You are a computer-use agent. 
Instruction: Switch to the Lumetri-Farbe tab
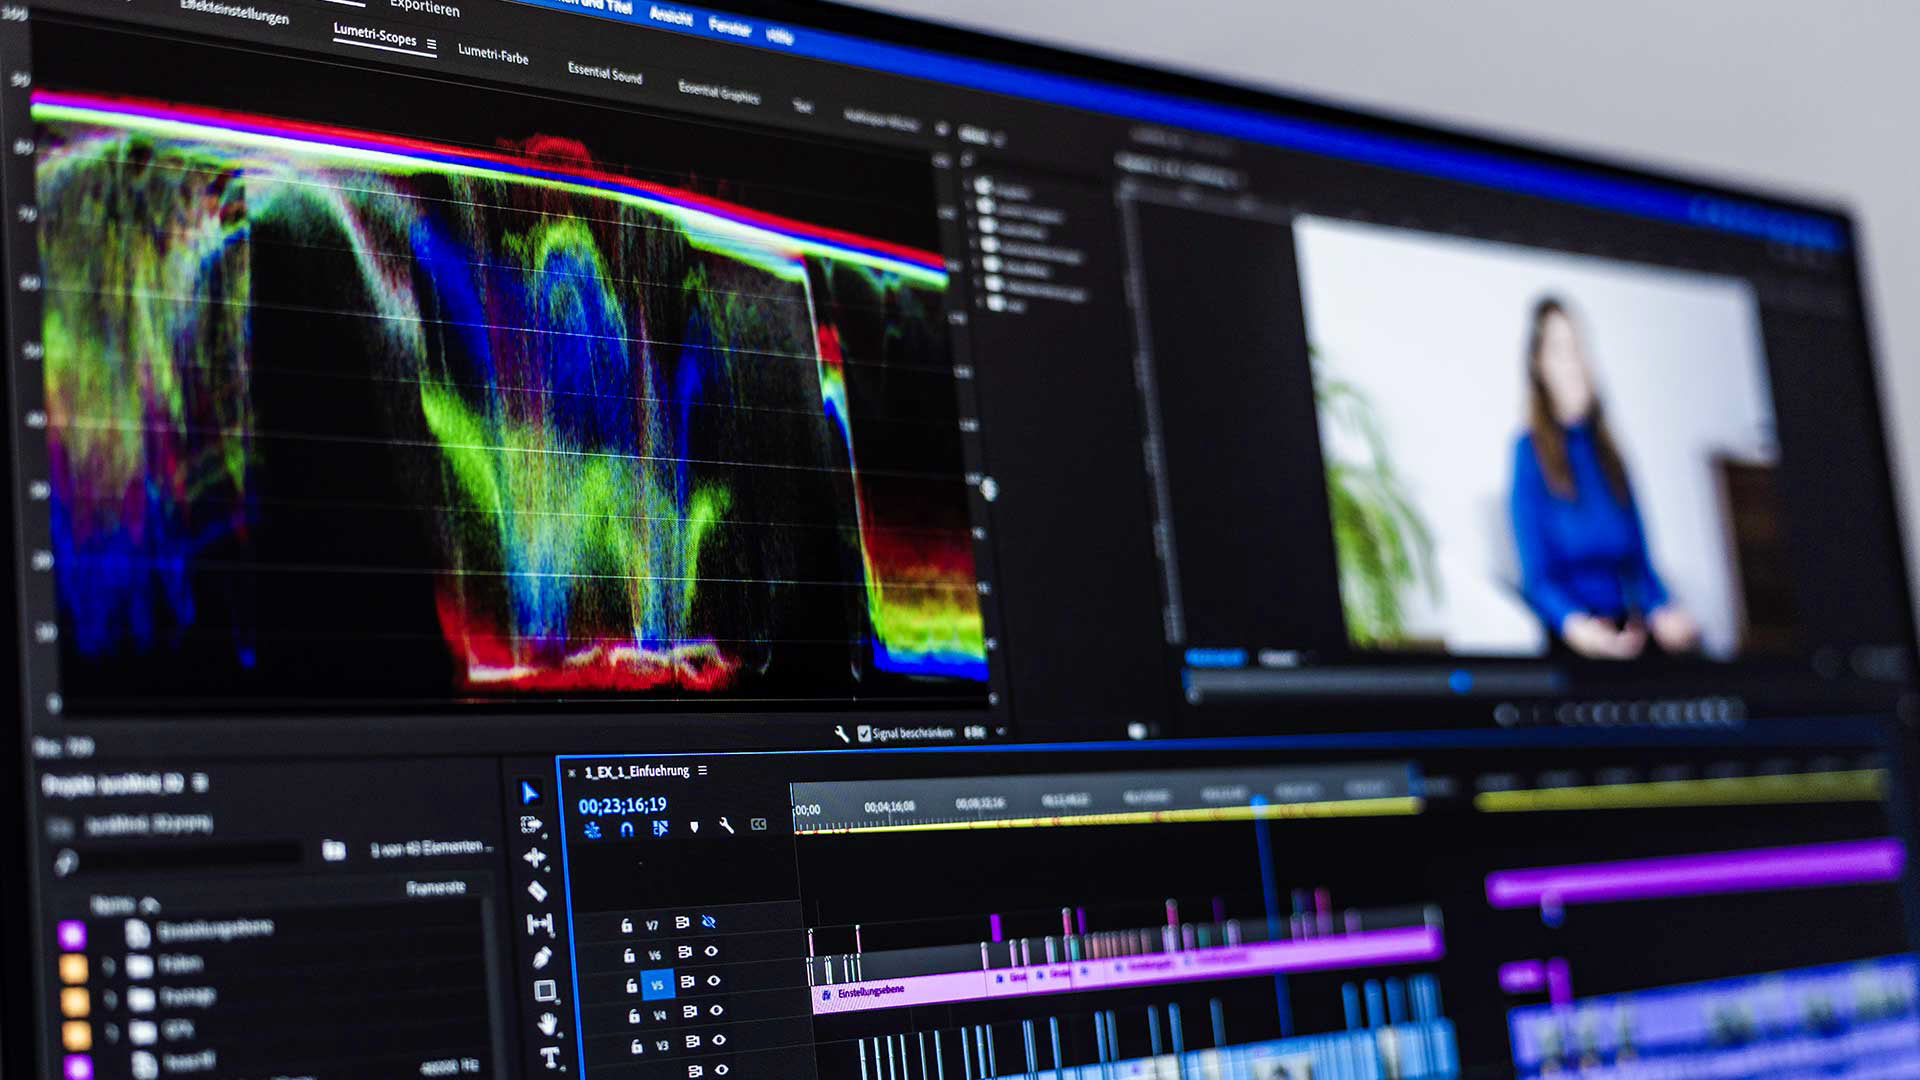493,53
